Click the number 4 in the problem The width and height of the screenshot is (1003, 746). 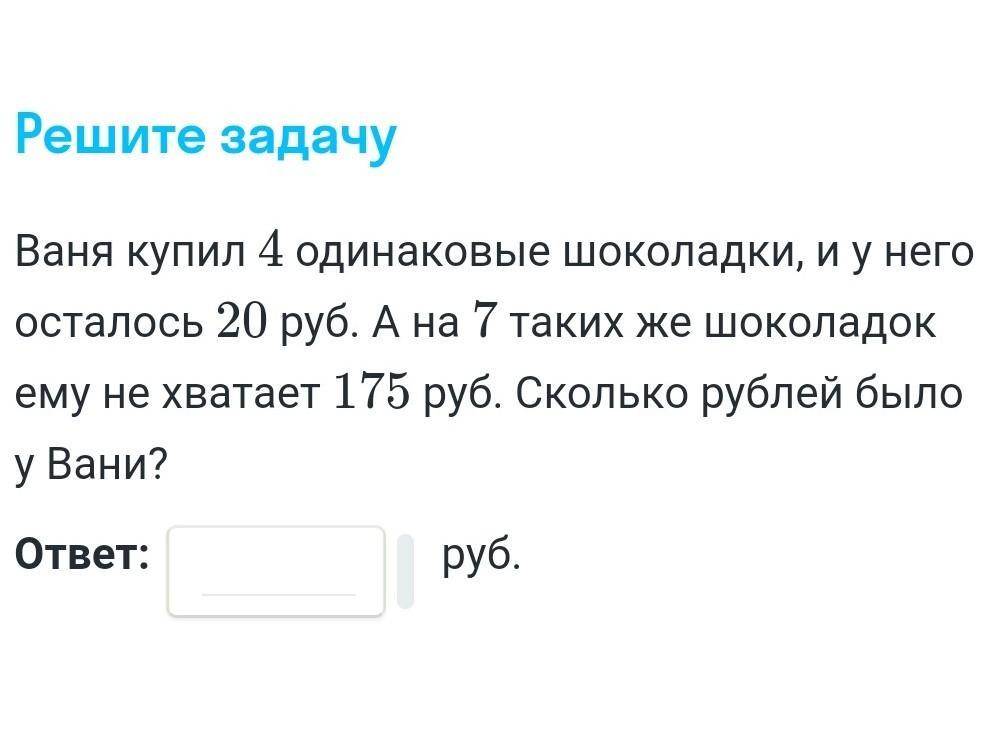[x=271, y=251]
